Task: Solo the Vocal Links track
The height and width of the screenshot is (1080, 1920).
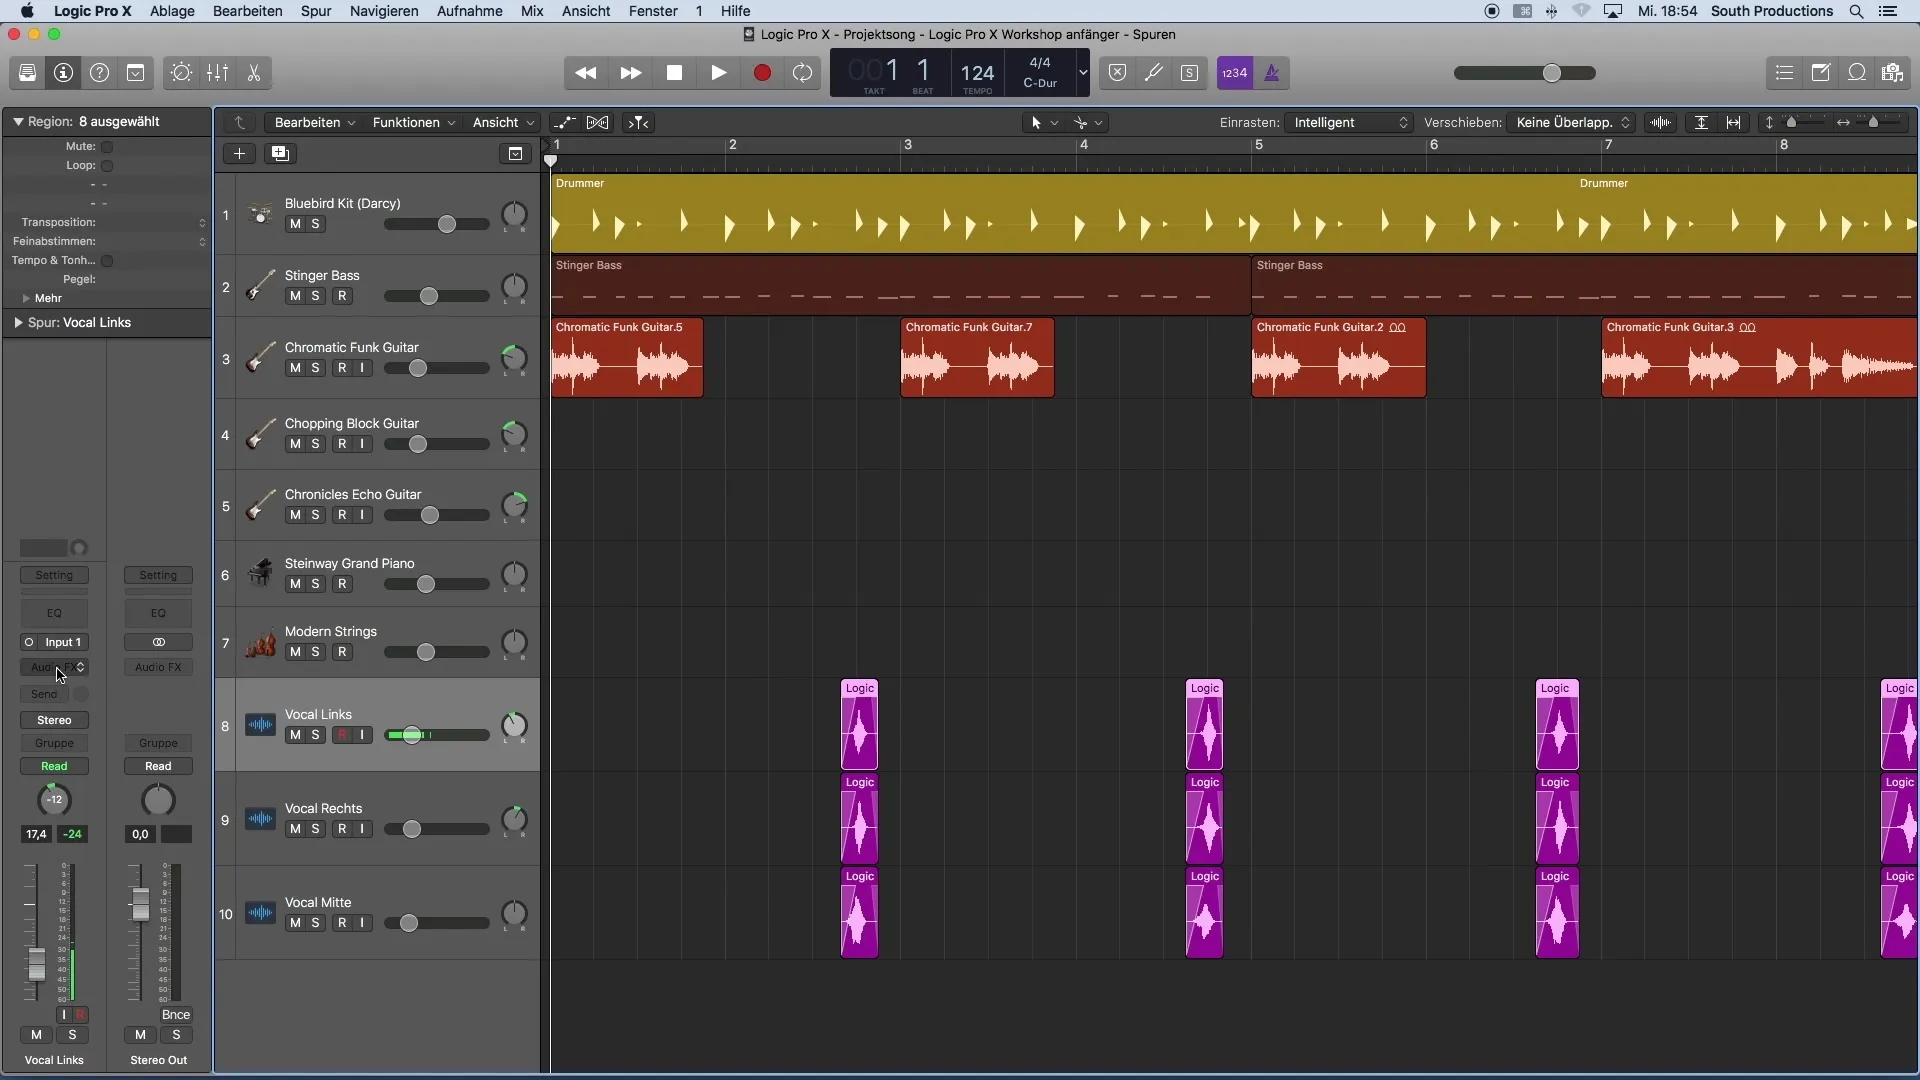Action: 314,735
